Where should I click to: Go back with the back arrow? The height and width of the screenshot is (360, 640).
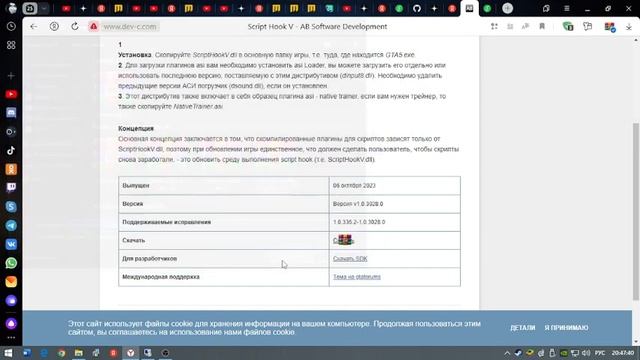tap(33, 27)
